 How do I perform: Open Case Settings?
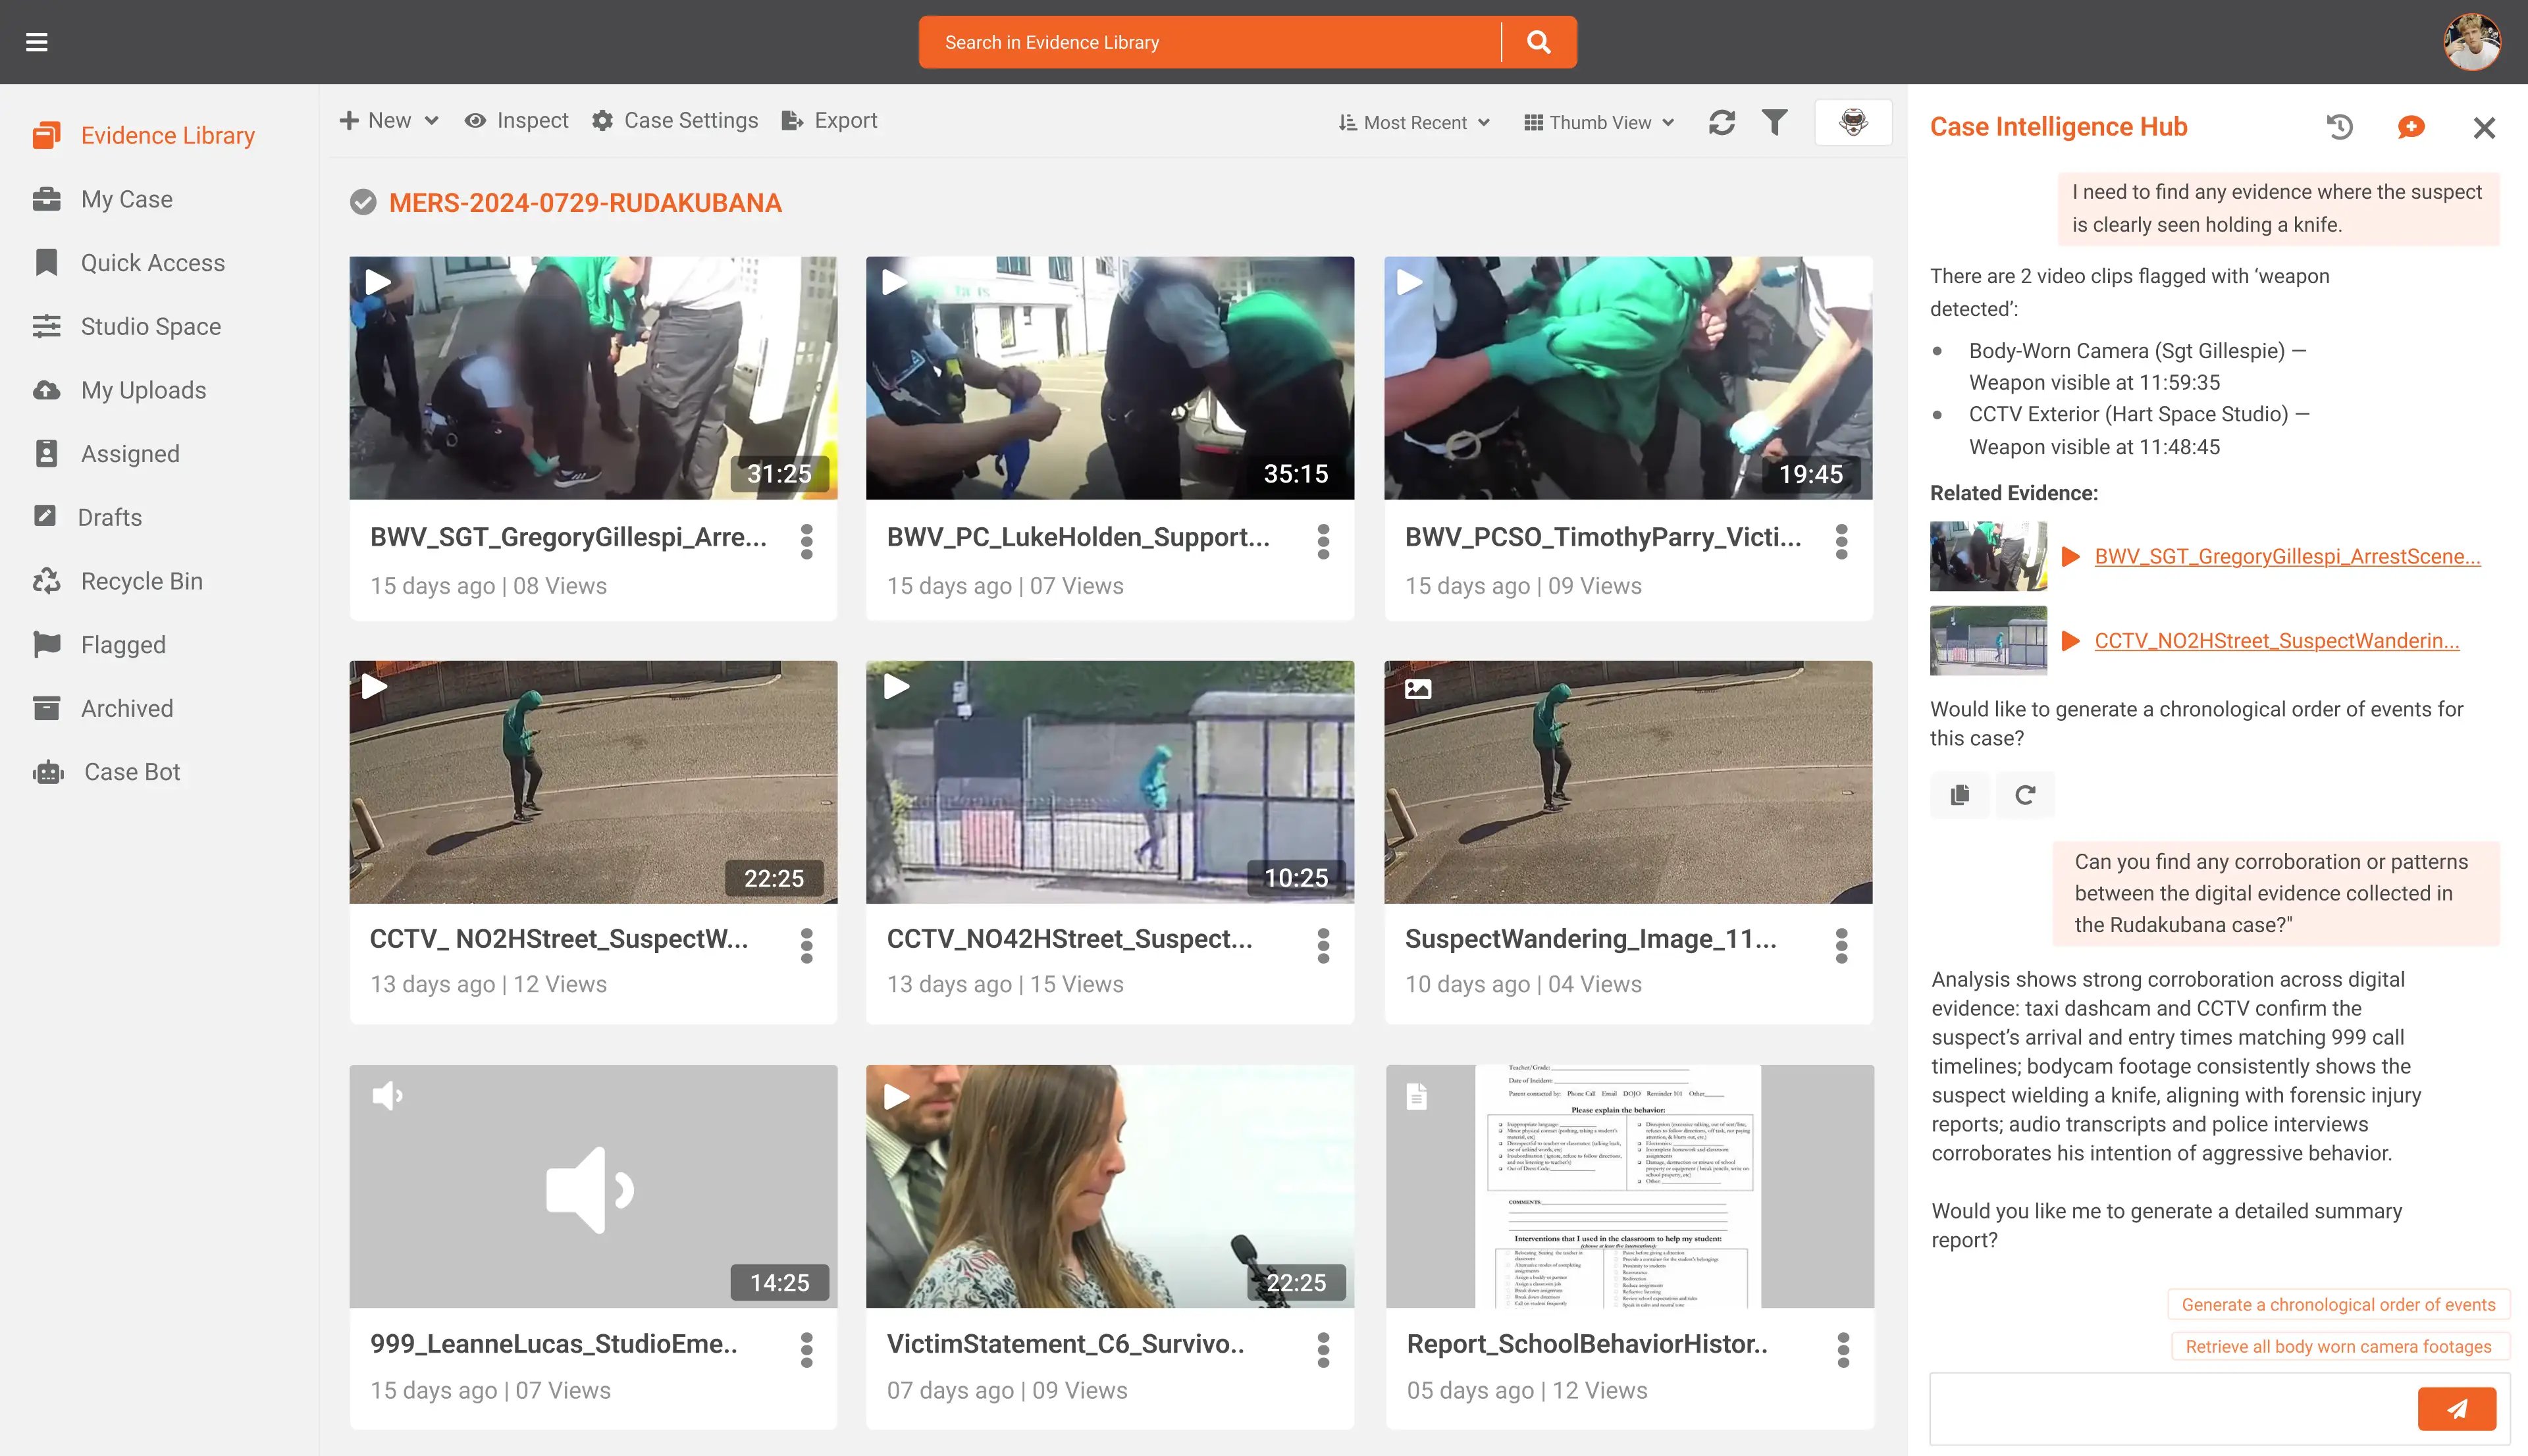pyautogui.click(x=675, y=121)
